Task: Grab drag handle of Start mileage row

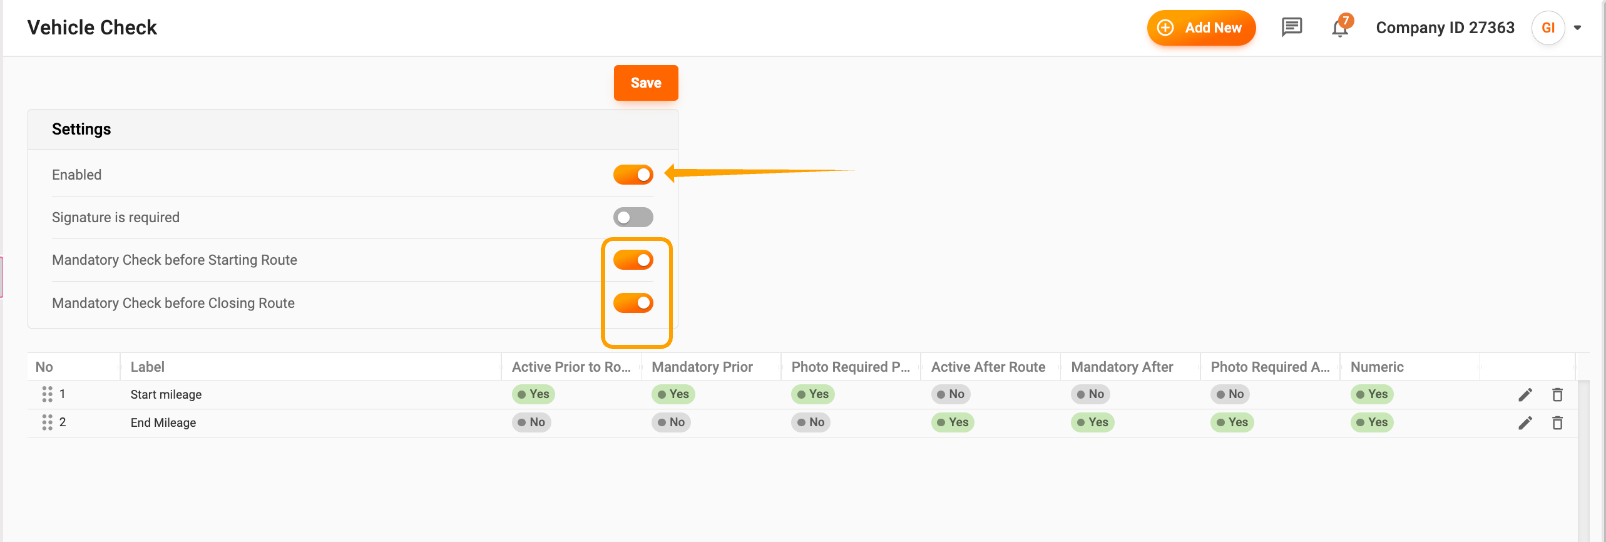Action: click(x=47, y=395)
